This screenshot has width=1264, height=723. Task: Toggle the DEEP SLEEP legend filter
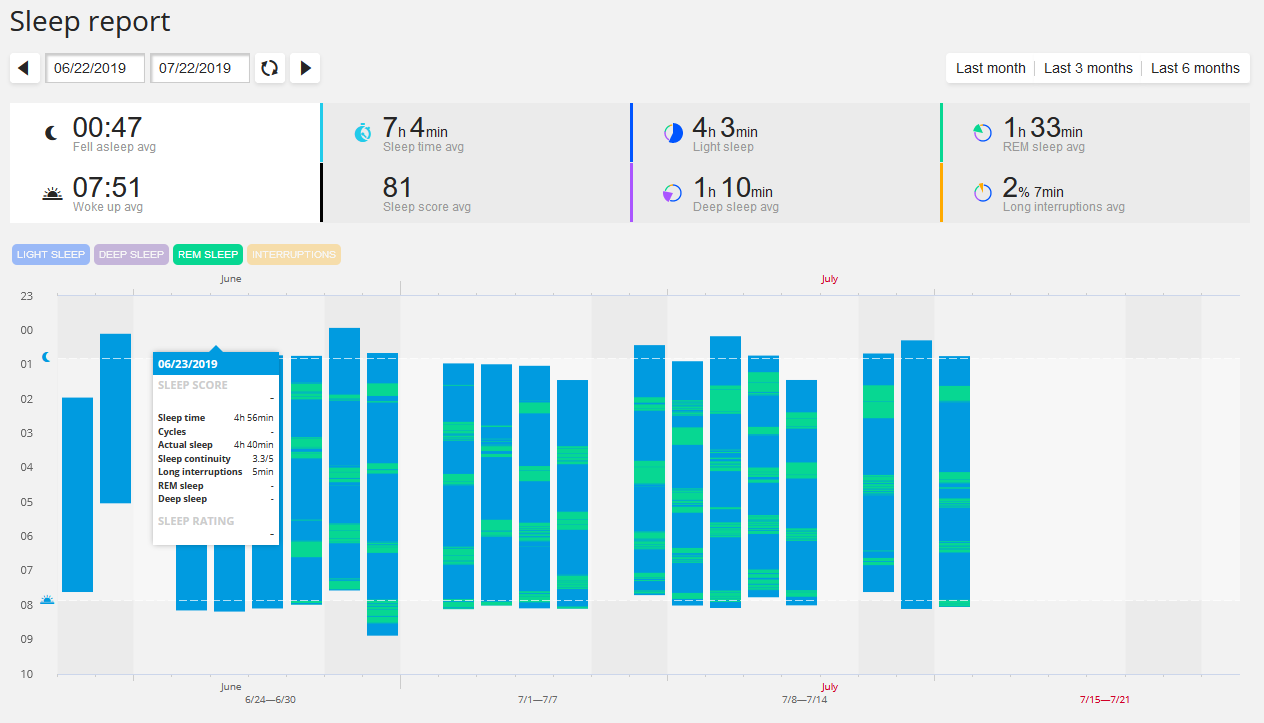pyautogui.click(x=131, y=254)
